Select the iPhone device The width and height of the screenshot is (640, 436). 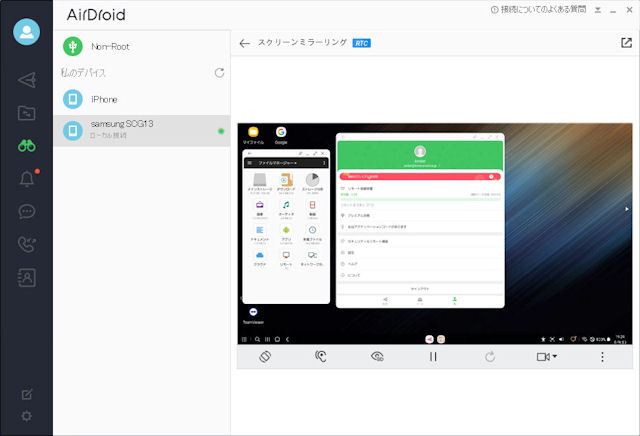click(142, 99)
